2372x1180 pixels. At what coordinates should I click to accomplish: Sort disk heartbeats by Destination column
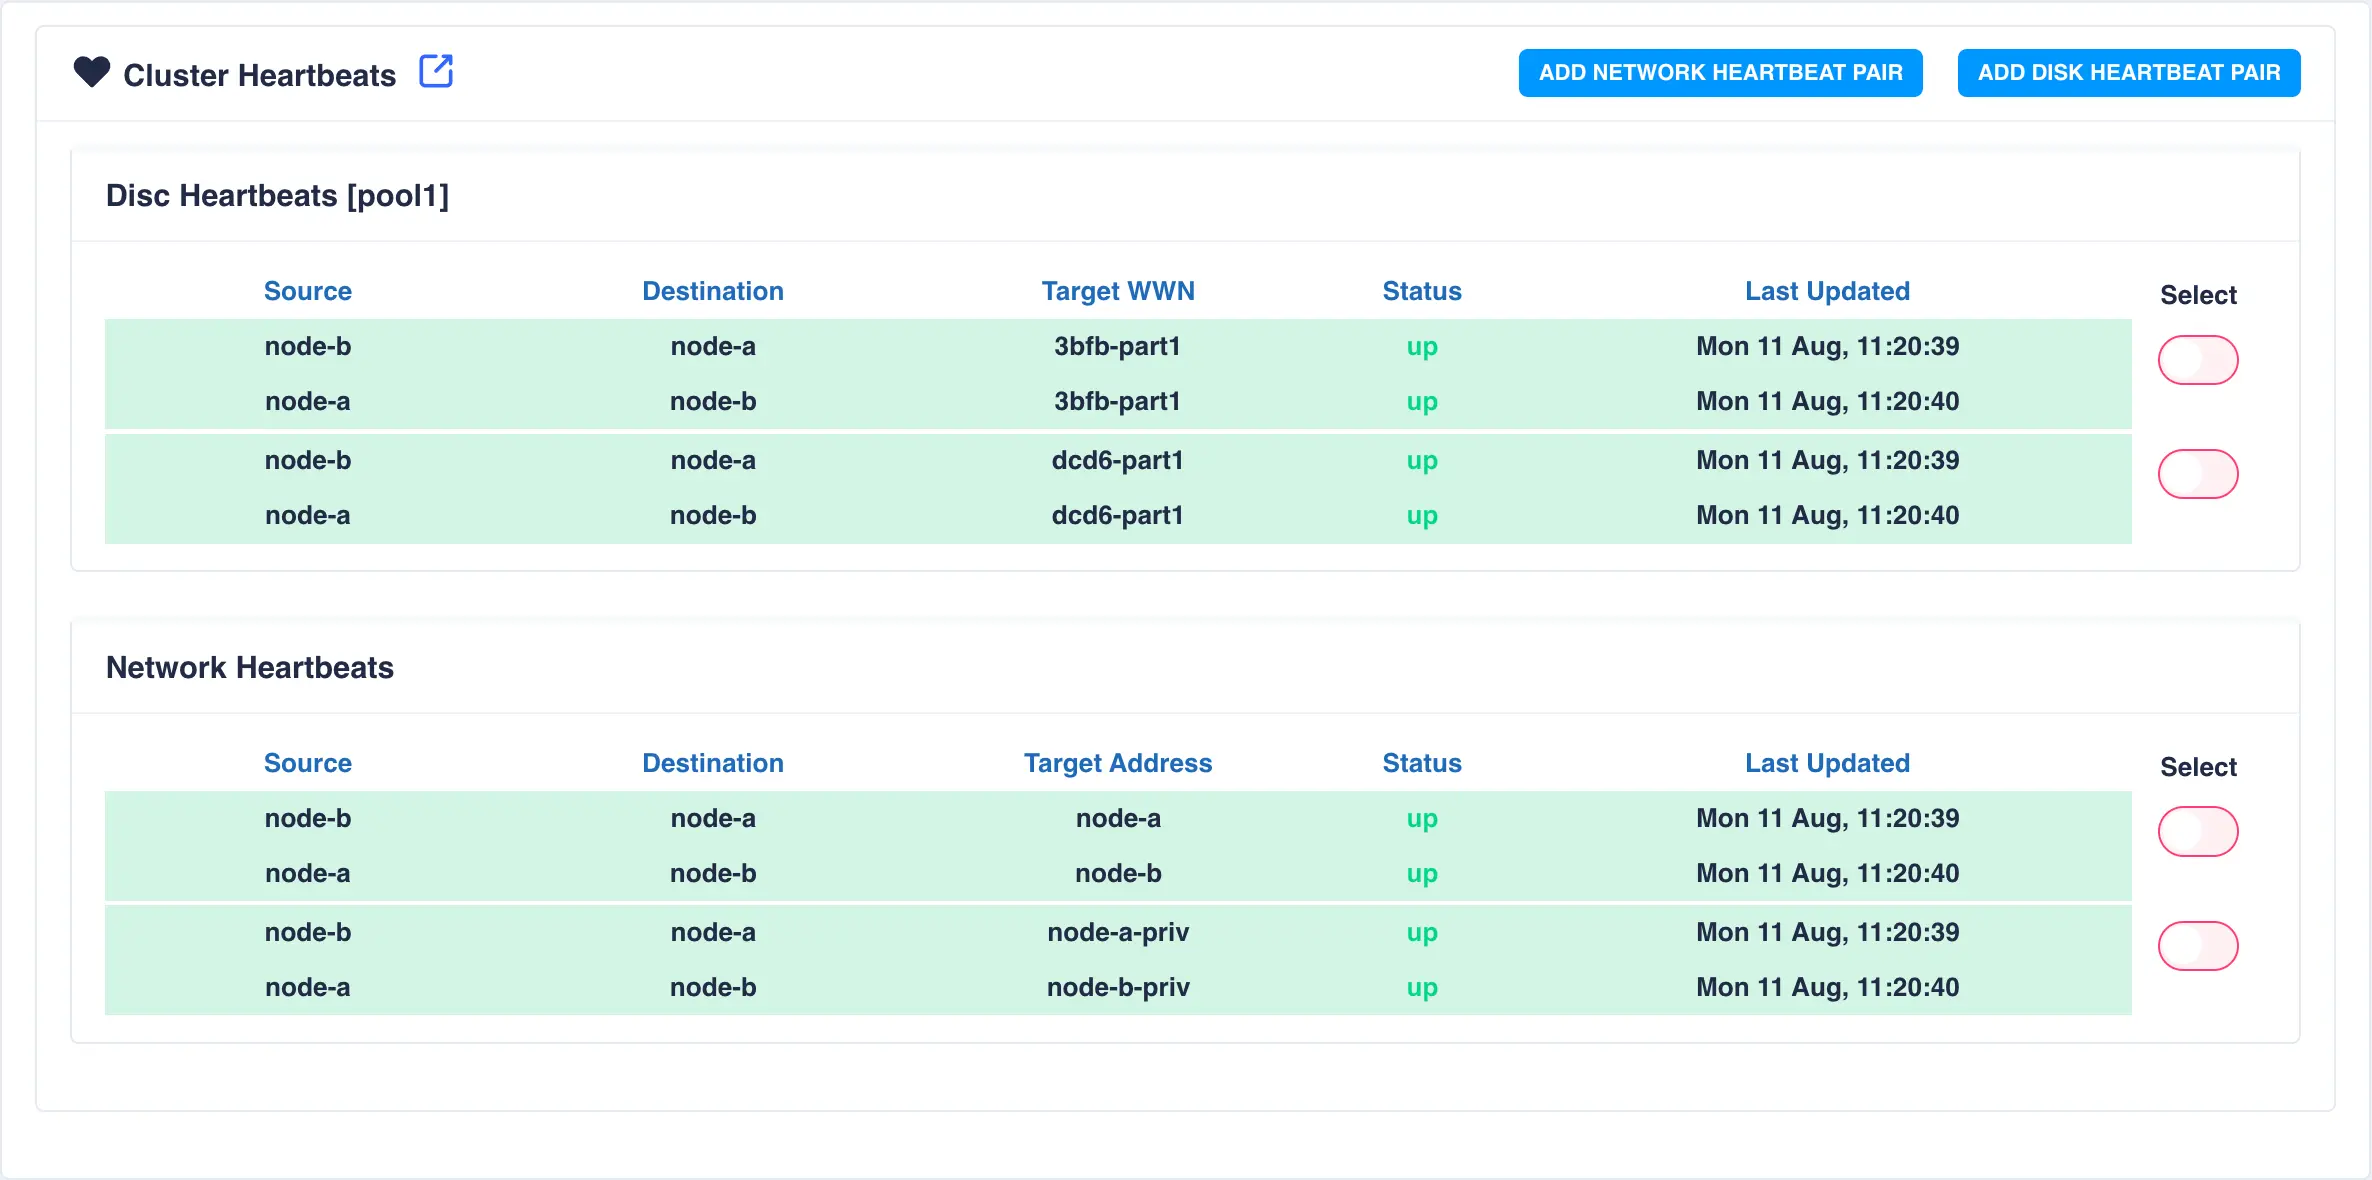(x=712, y=291)
